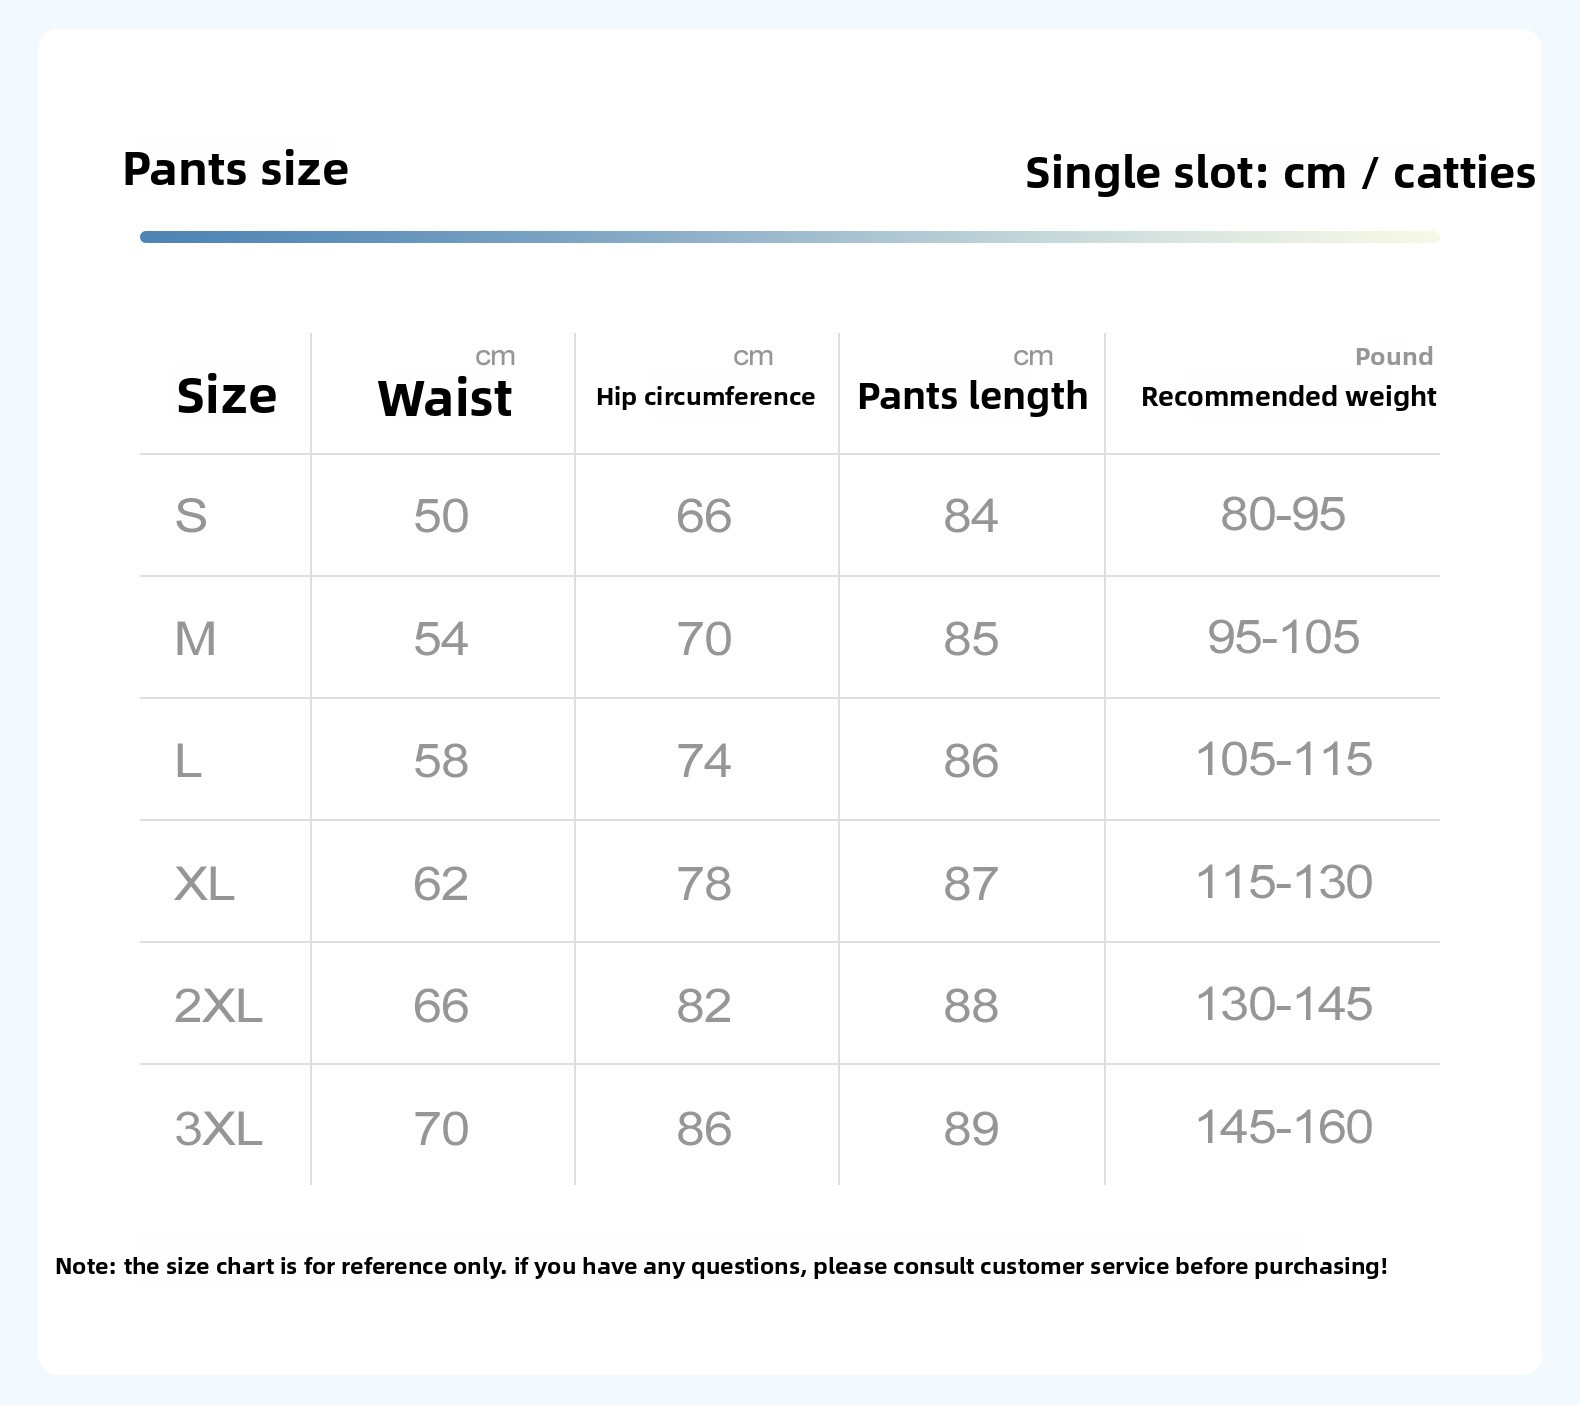The image size is (1580, 1405).
Task: Select the "Recommended weight" column header
Action: pyautogui.click(x=1288, y=397)
